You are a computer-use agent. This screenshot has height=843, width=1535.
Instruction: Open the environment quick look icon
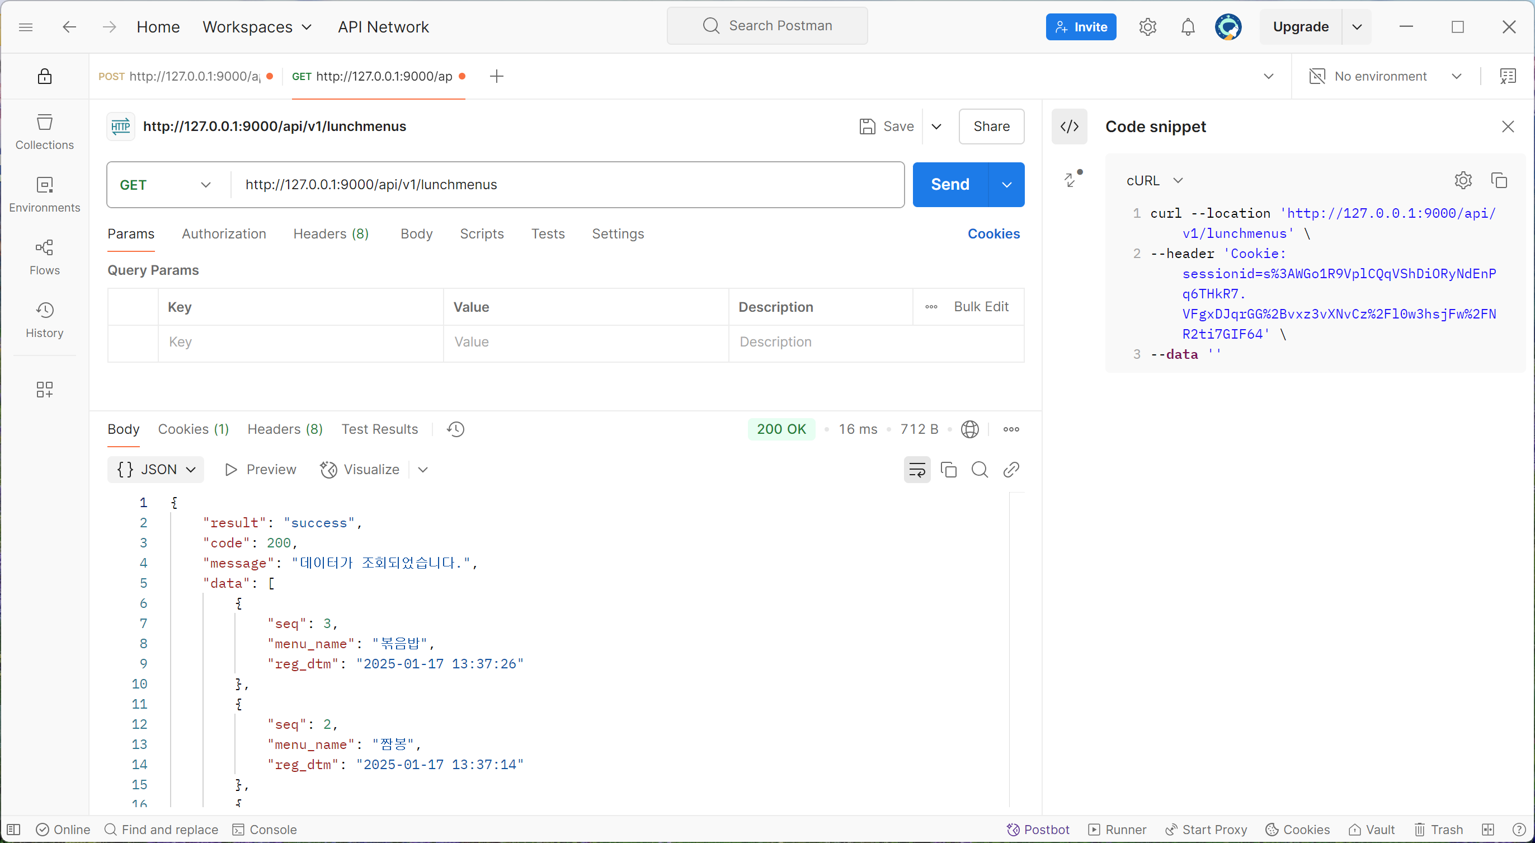point(1508,76)
